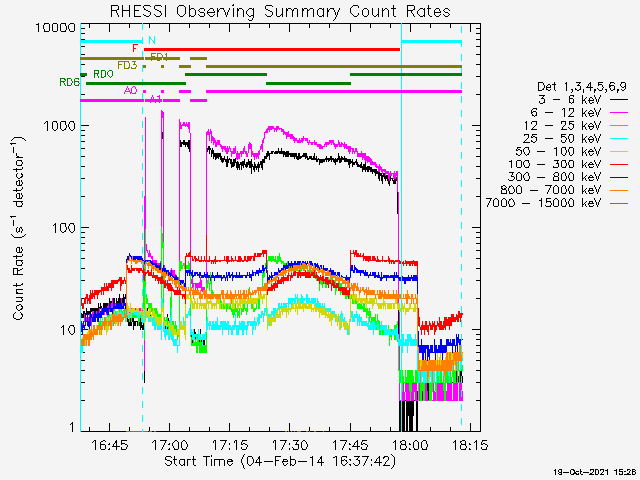640x480 pixels.
Task: Click the 'Count Rate' y-axis title
Action: [18, 284]
